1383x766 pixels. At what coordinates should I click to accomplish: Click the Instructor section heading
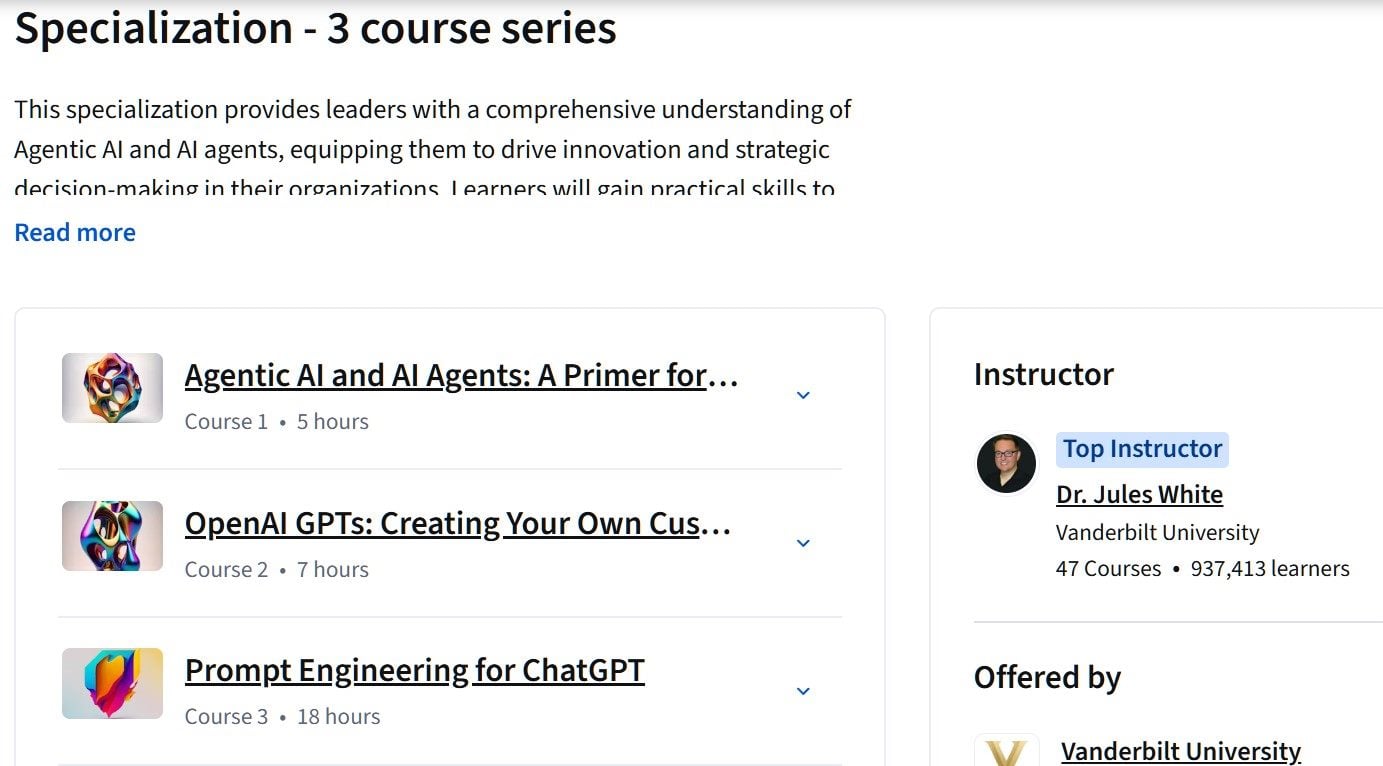[1043, 374]
